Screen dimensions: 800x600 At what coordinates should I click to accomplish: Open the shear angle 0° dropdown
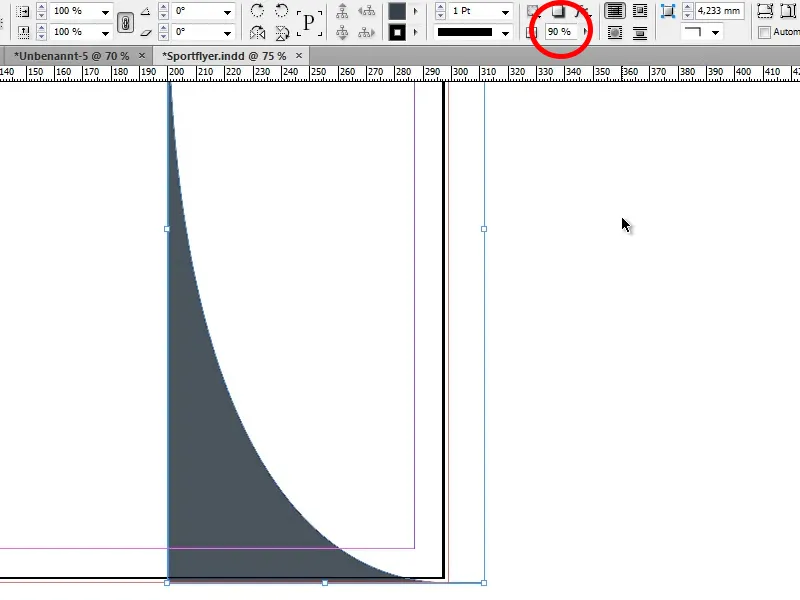[x=227, y=33]
